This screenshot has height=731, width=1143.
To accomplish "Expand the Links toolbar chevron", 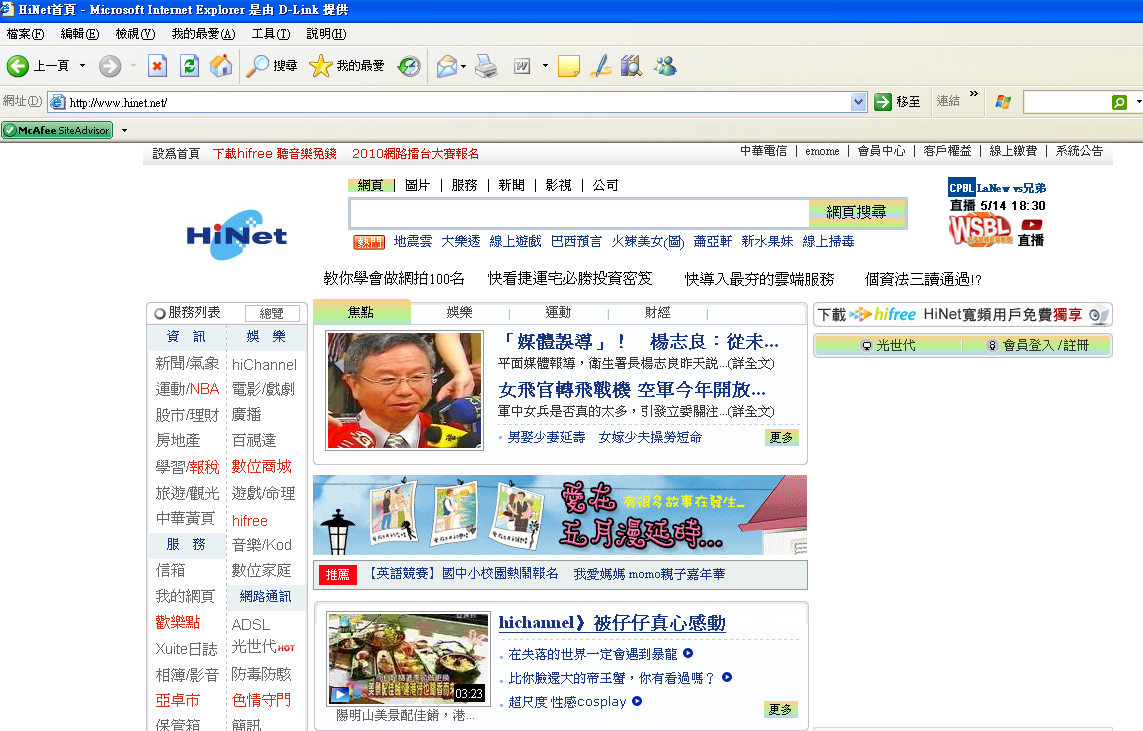I will [x=974, y=94].
